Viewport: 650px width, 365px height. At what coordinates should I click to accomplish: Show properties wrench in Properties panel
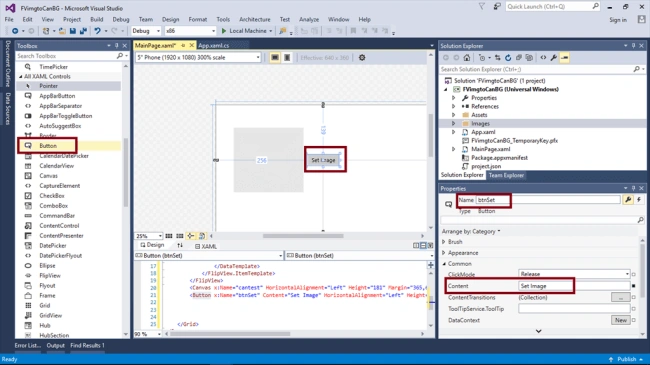click(x=628, y=200)
